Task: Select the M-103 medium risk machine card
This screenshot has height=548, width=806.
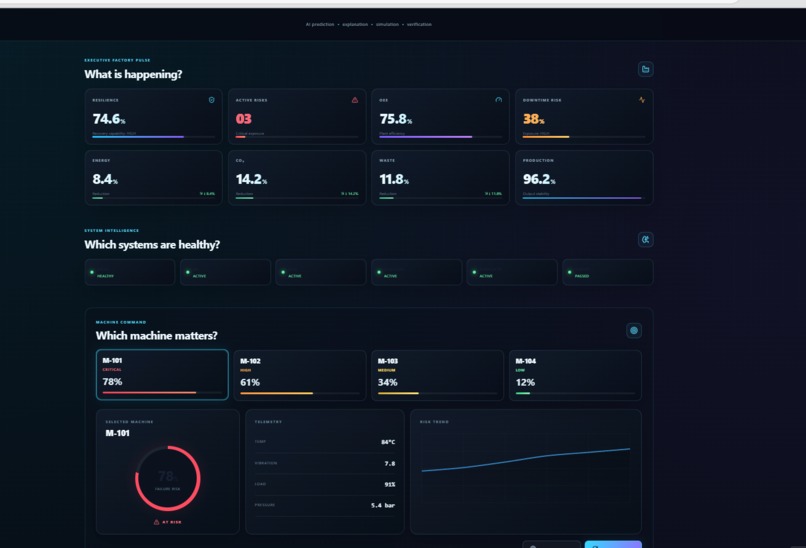Action: pyautogui.click(x=437, y=375)
